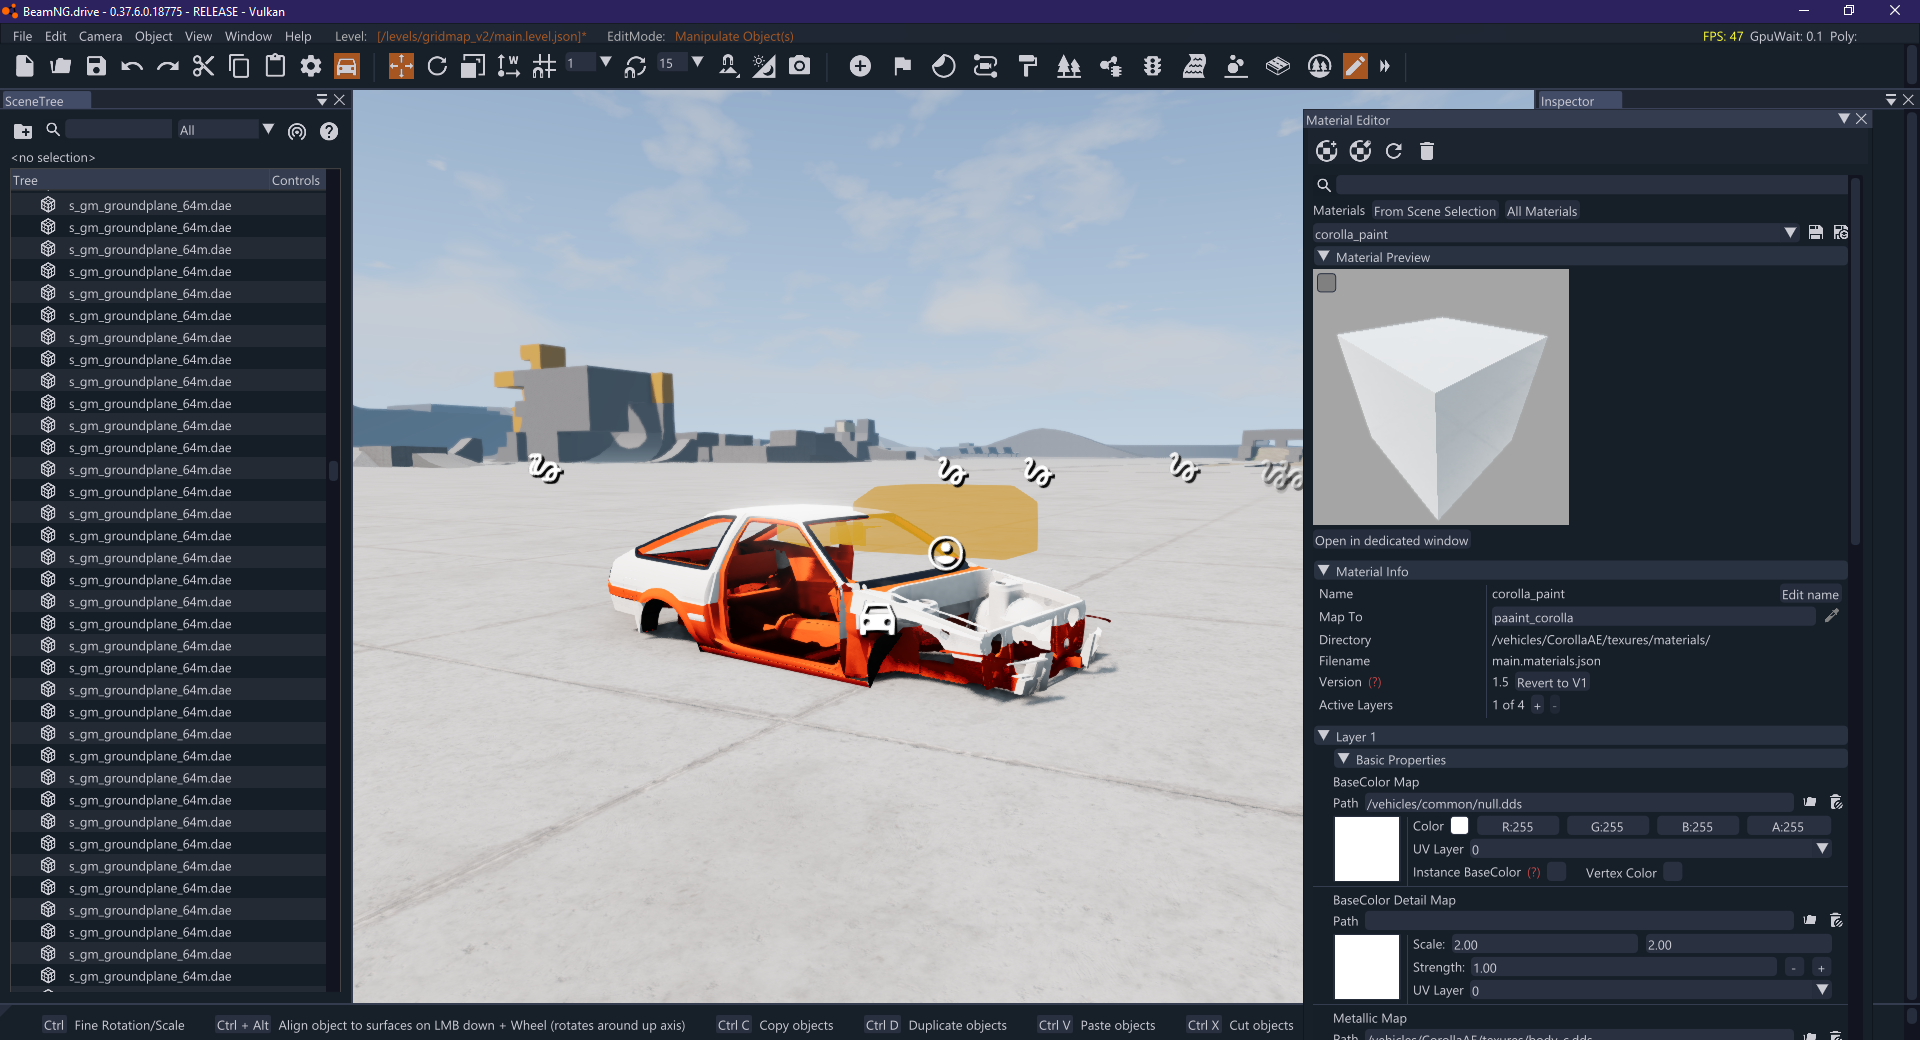Click the Revert to V1 button
The image size is (1920, 1040).
pyautogui.click(x=1551, y=683)
